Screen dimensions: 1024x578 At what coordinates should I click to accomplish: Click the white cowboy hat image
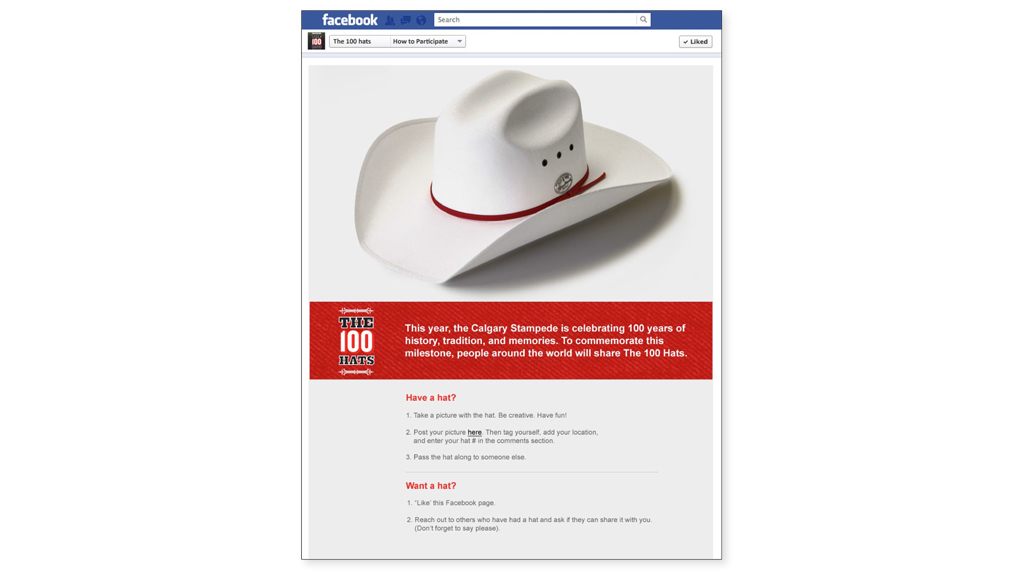click(512, 176)
